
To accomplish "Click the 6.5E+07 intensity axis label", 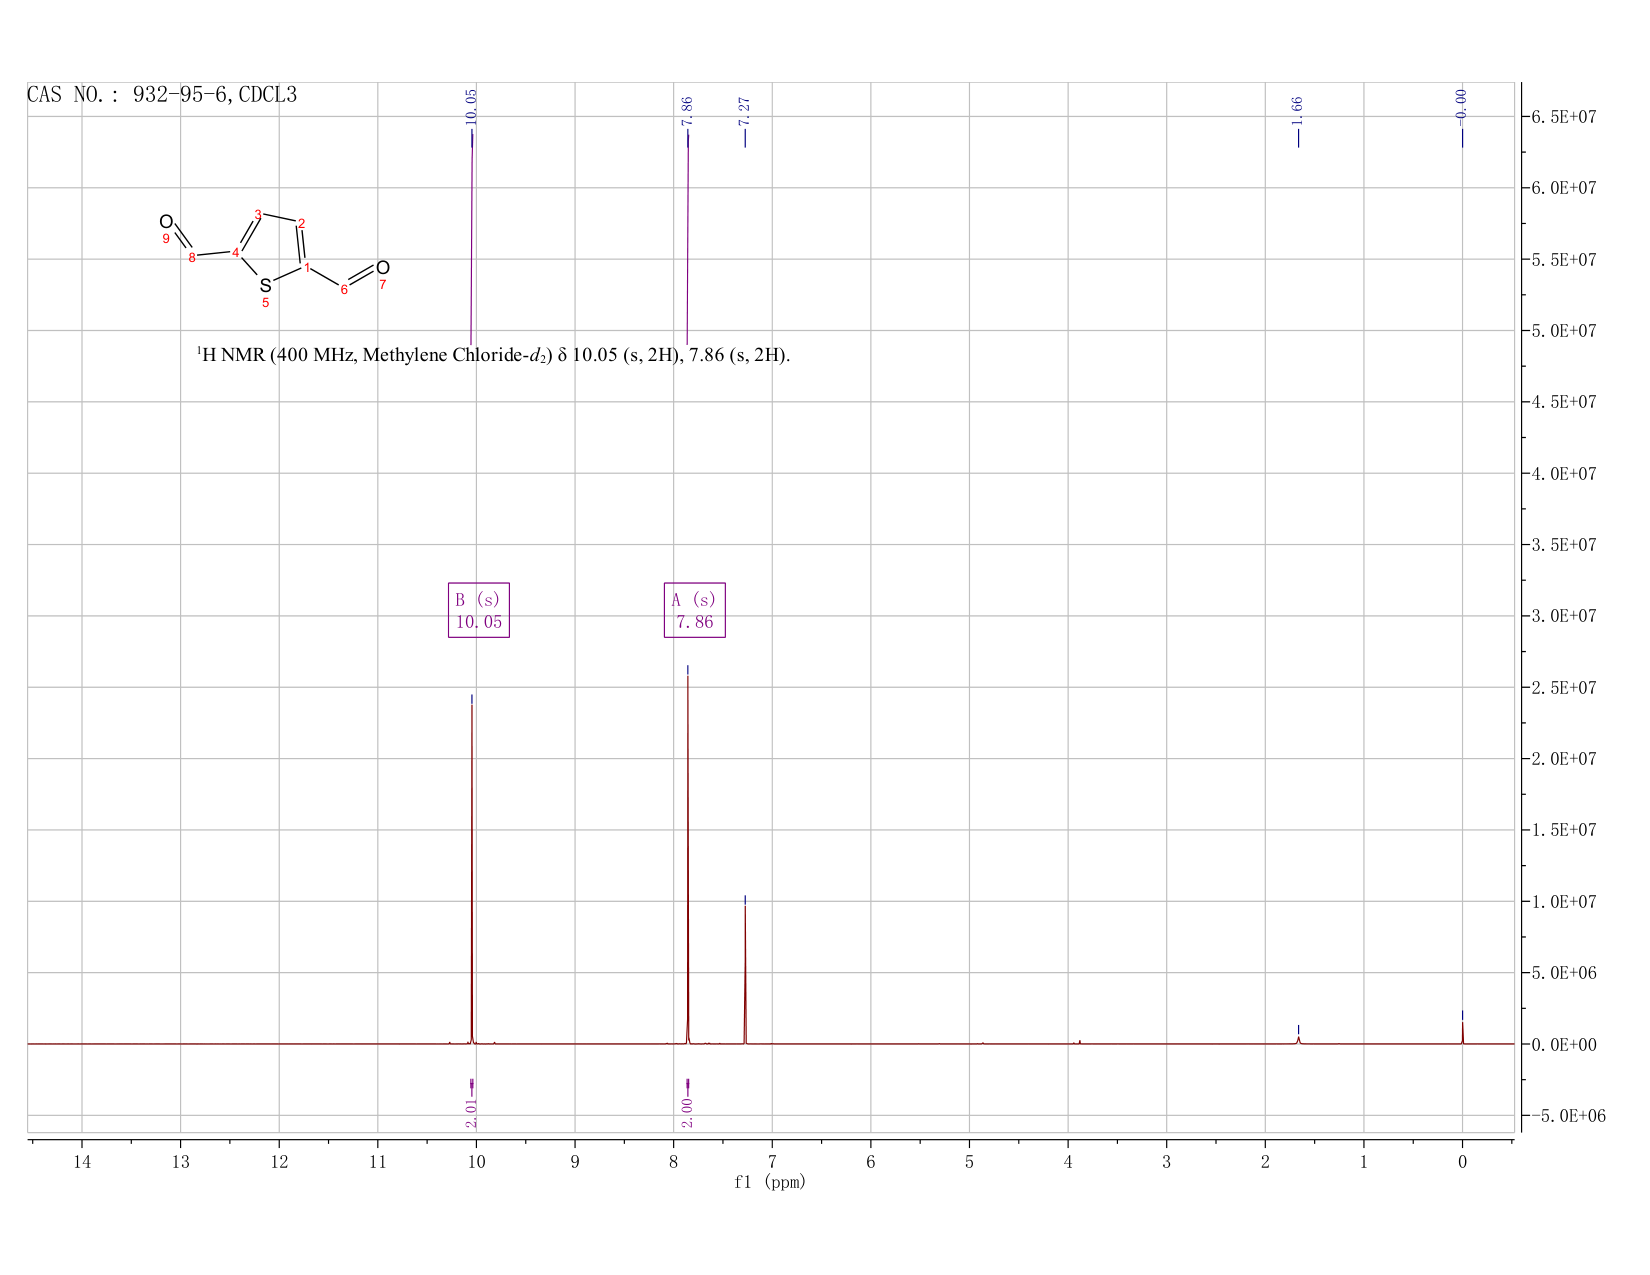I will (1564, 117).
